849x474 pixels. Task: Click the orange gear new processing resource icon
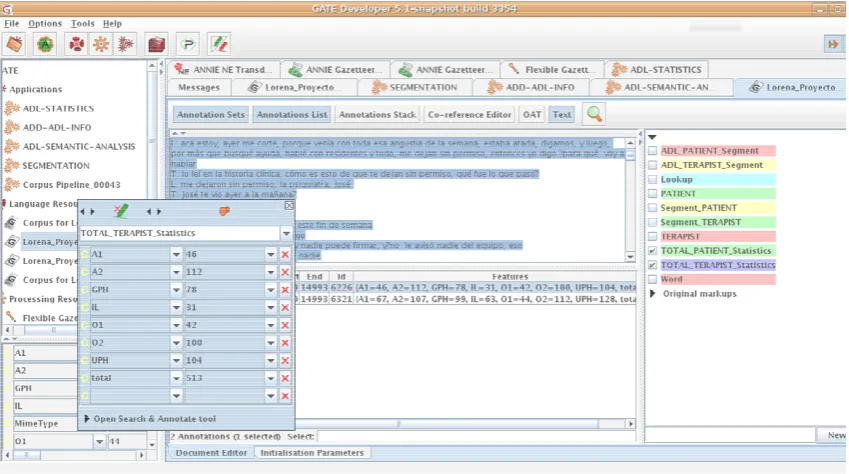tap(101, 44)
